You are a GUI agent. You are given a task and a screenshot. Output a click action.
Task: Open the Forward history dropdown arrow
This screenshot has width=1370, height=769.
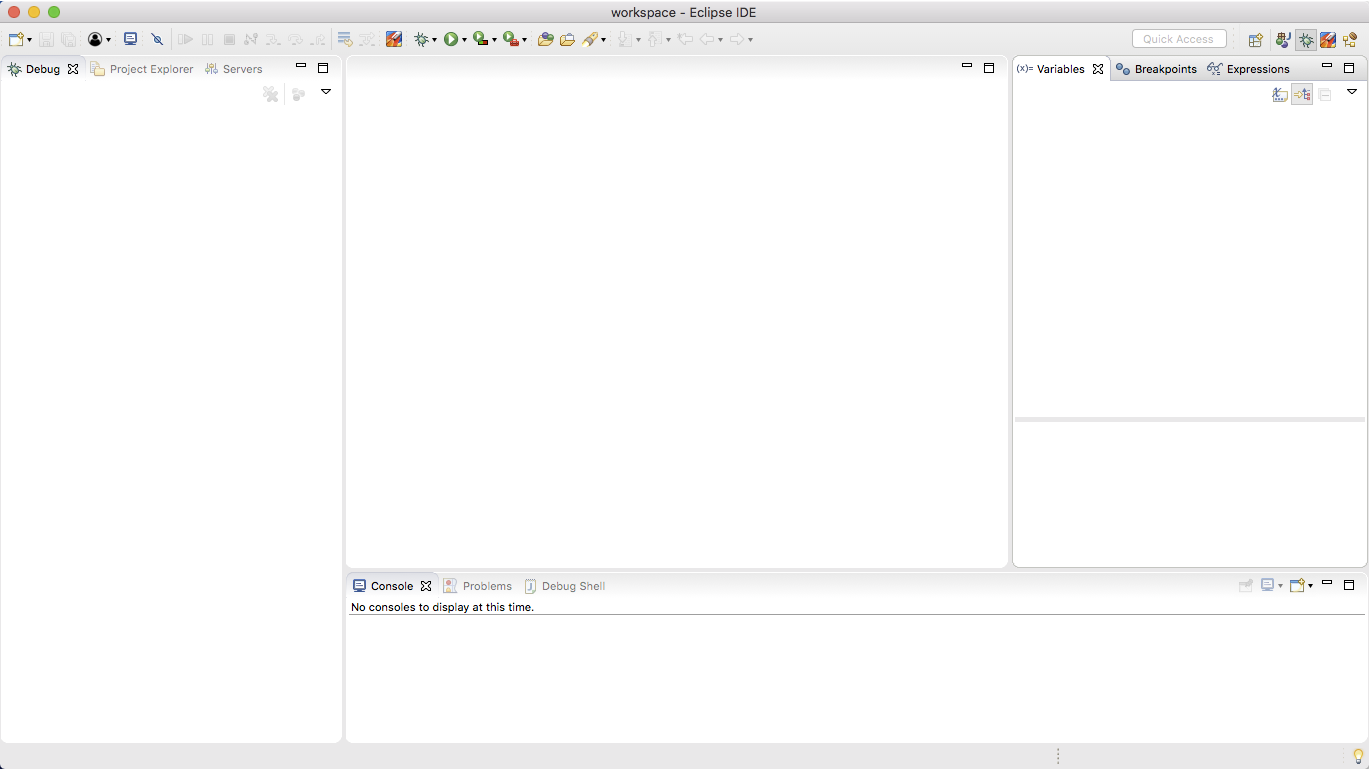click(750, 40)
